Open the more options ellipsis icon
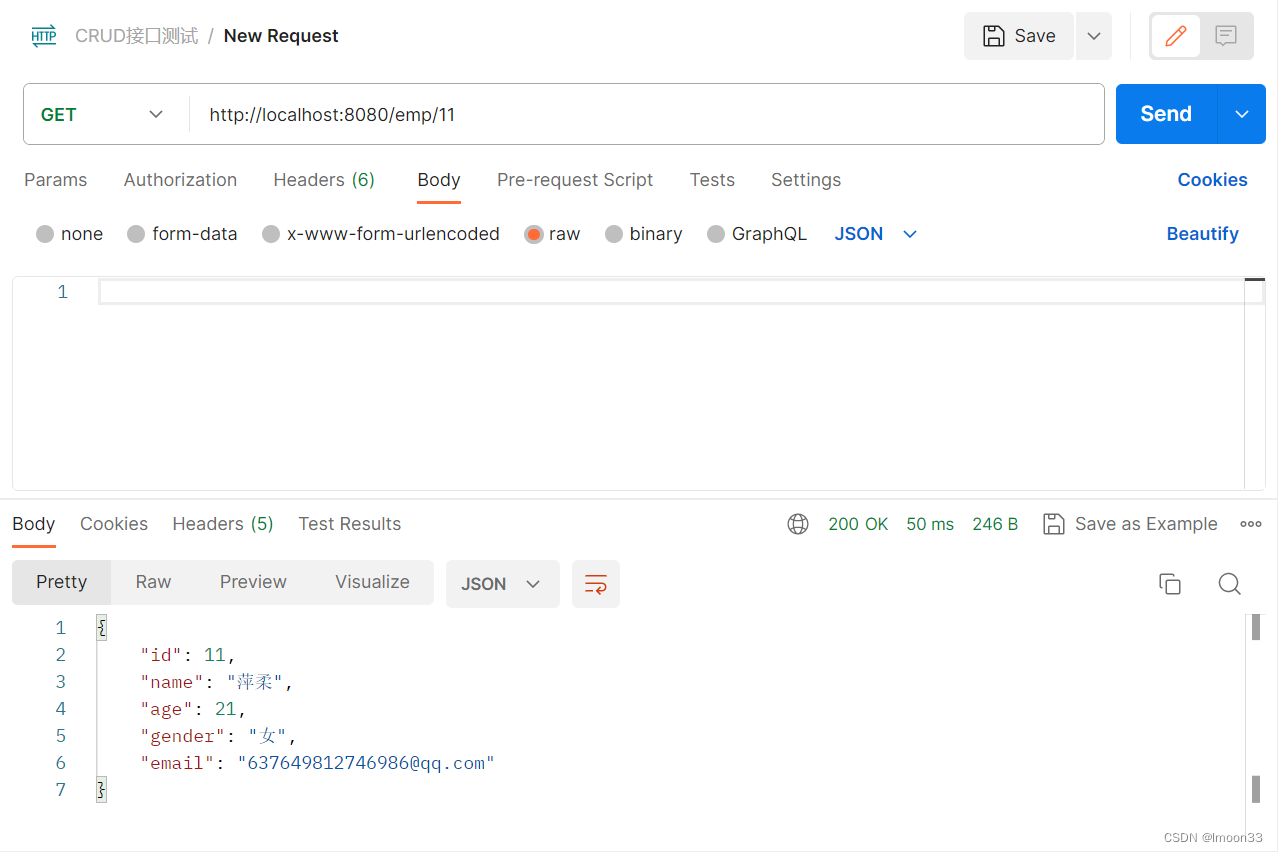 point(1250,523)
